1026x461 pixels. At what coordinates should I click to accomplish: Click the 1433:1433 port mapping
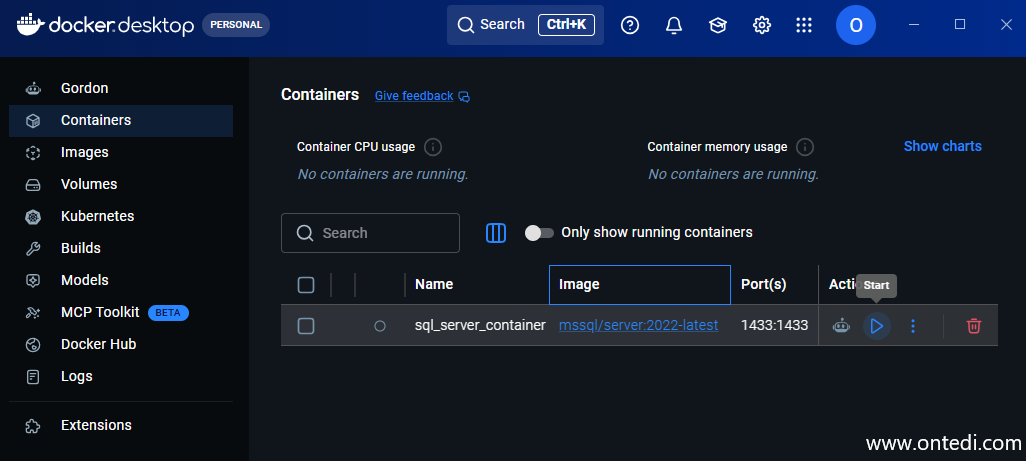(774, 325)
